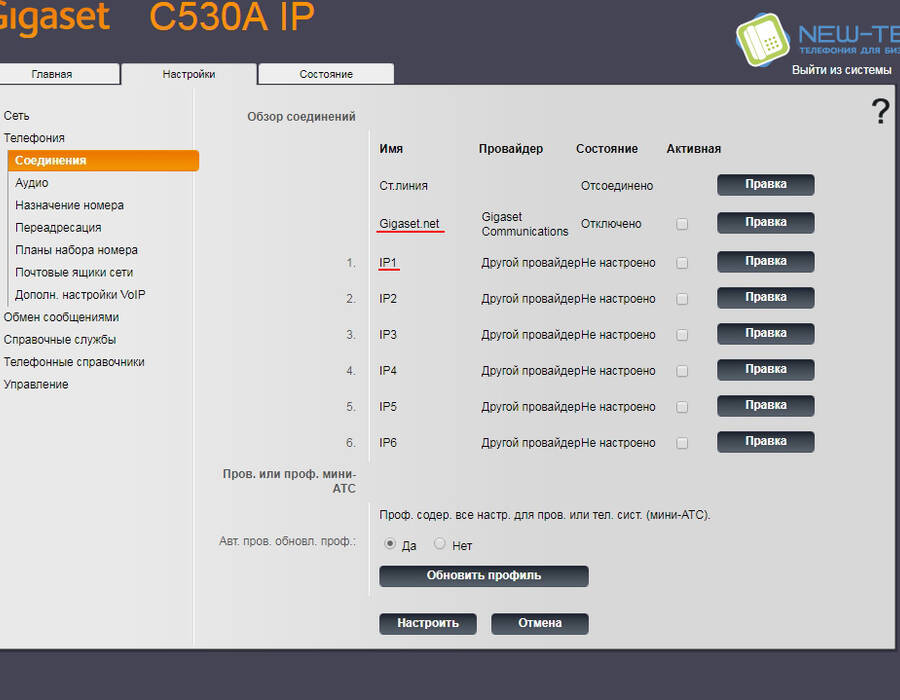This screenshot has height=700, width=900.
Task: Click the Имя column header
Action: [x=391, y=149]
